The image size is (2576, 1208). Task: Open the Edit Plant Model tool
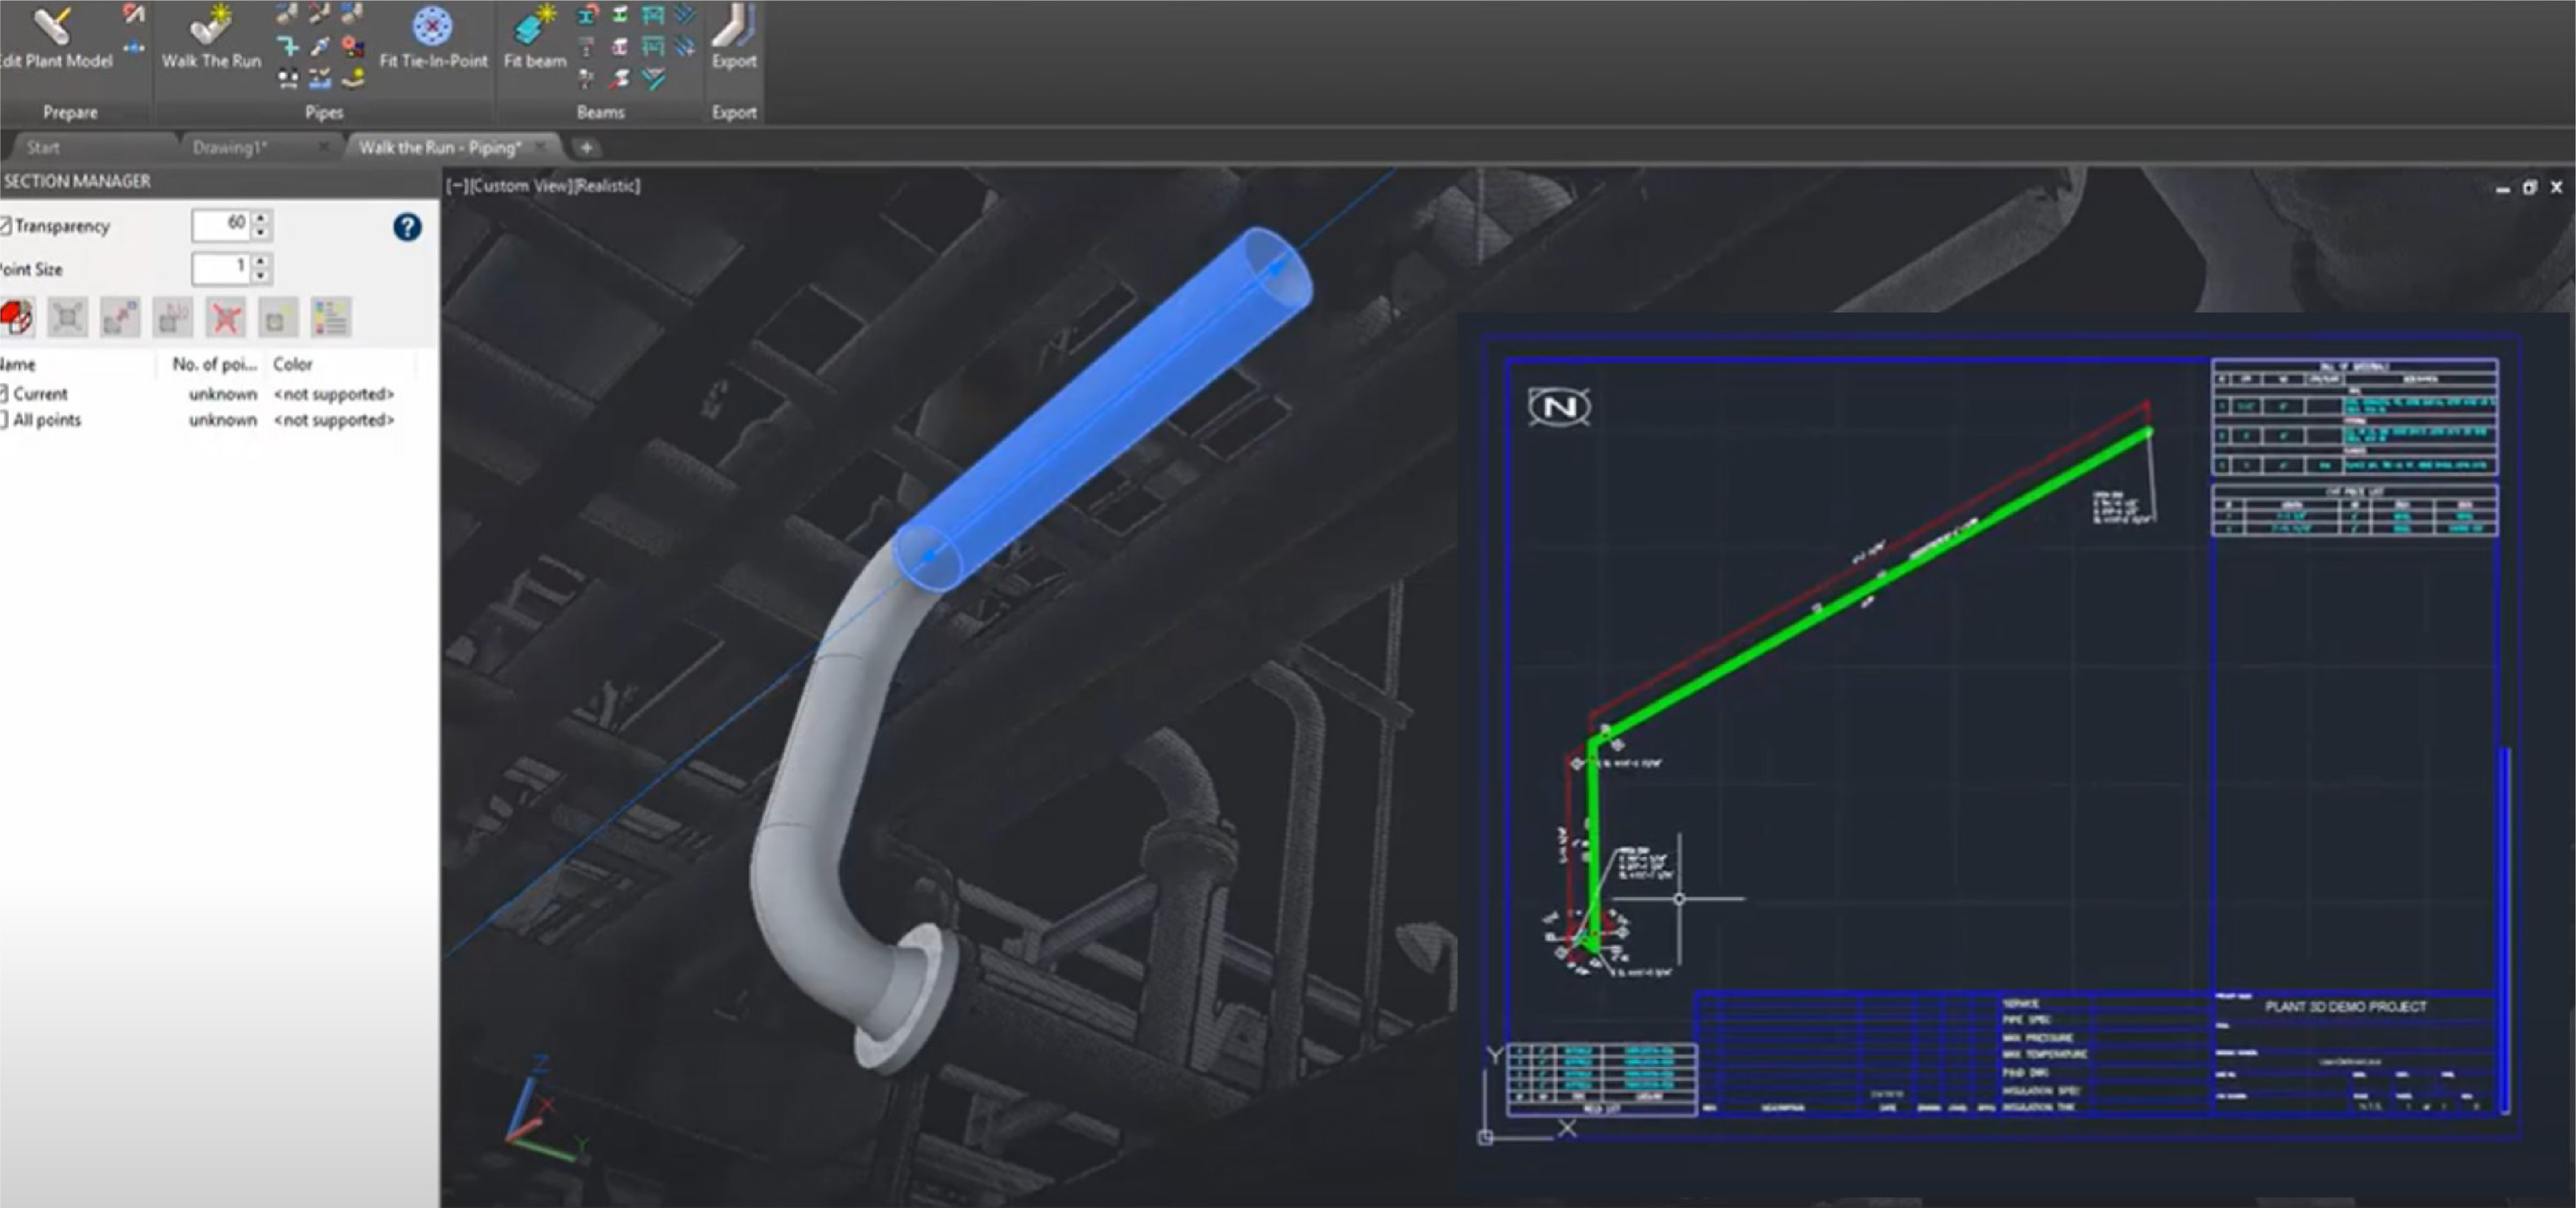55,38
